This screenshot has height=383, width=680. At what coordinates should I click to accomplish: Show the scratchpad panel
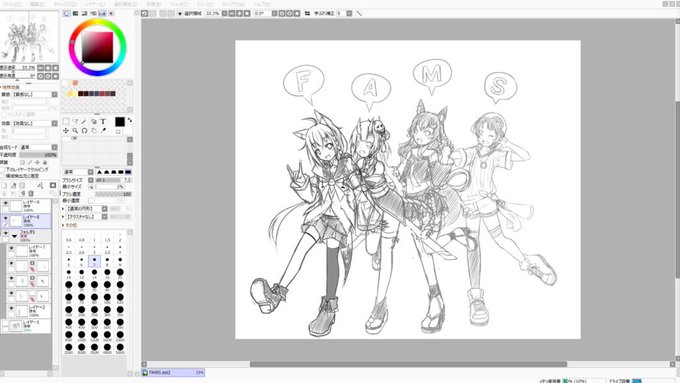point(111,13)
